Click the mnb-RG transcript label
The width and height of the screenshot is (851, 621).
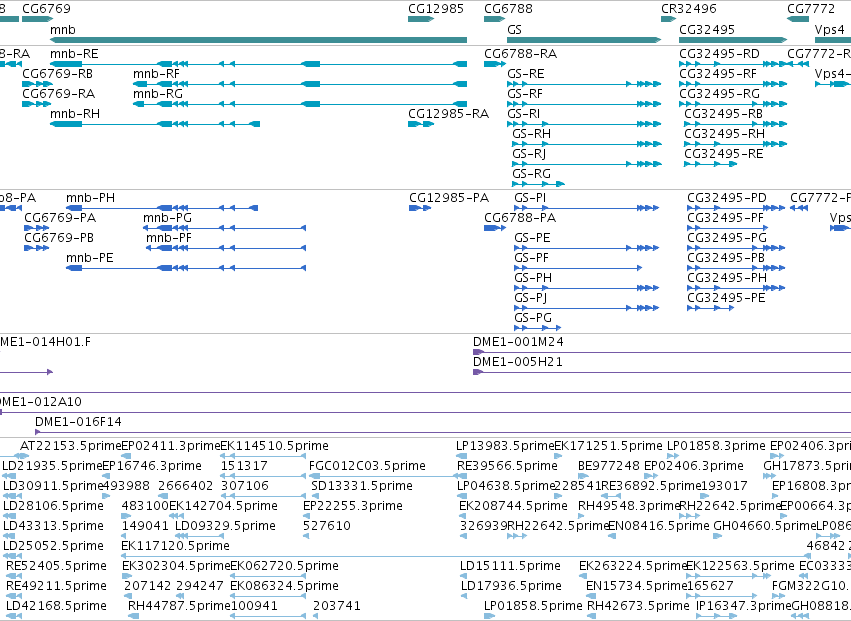tap(158, 94)
